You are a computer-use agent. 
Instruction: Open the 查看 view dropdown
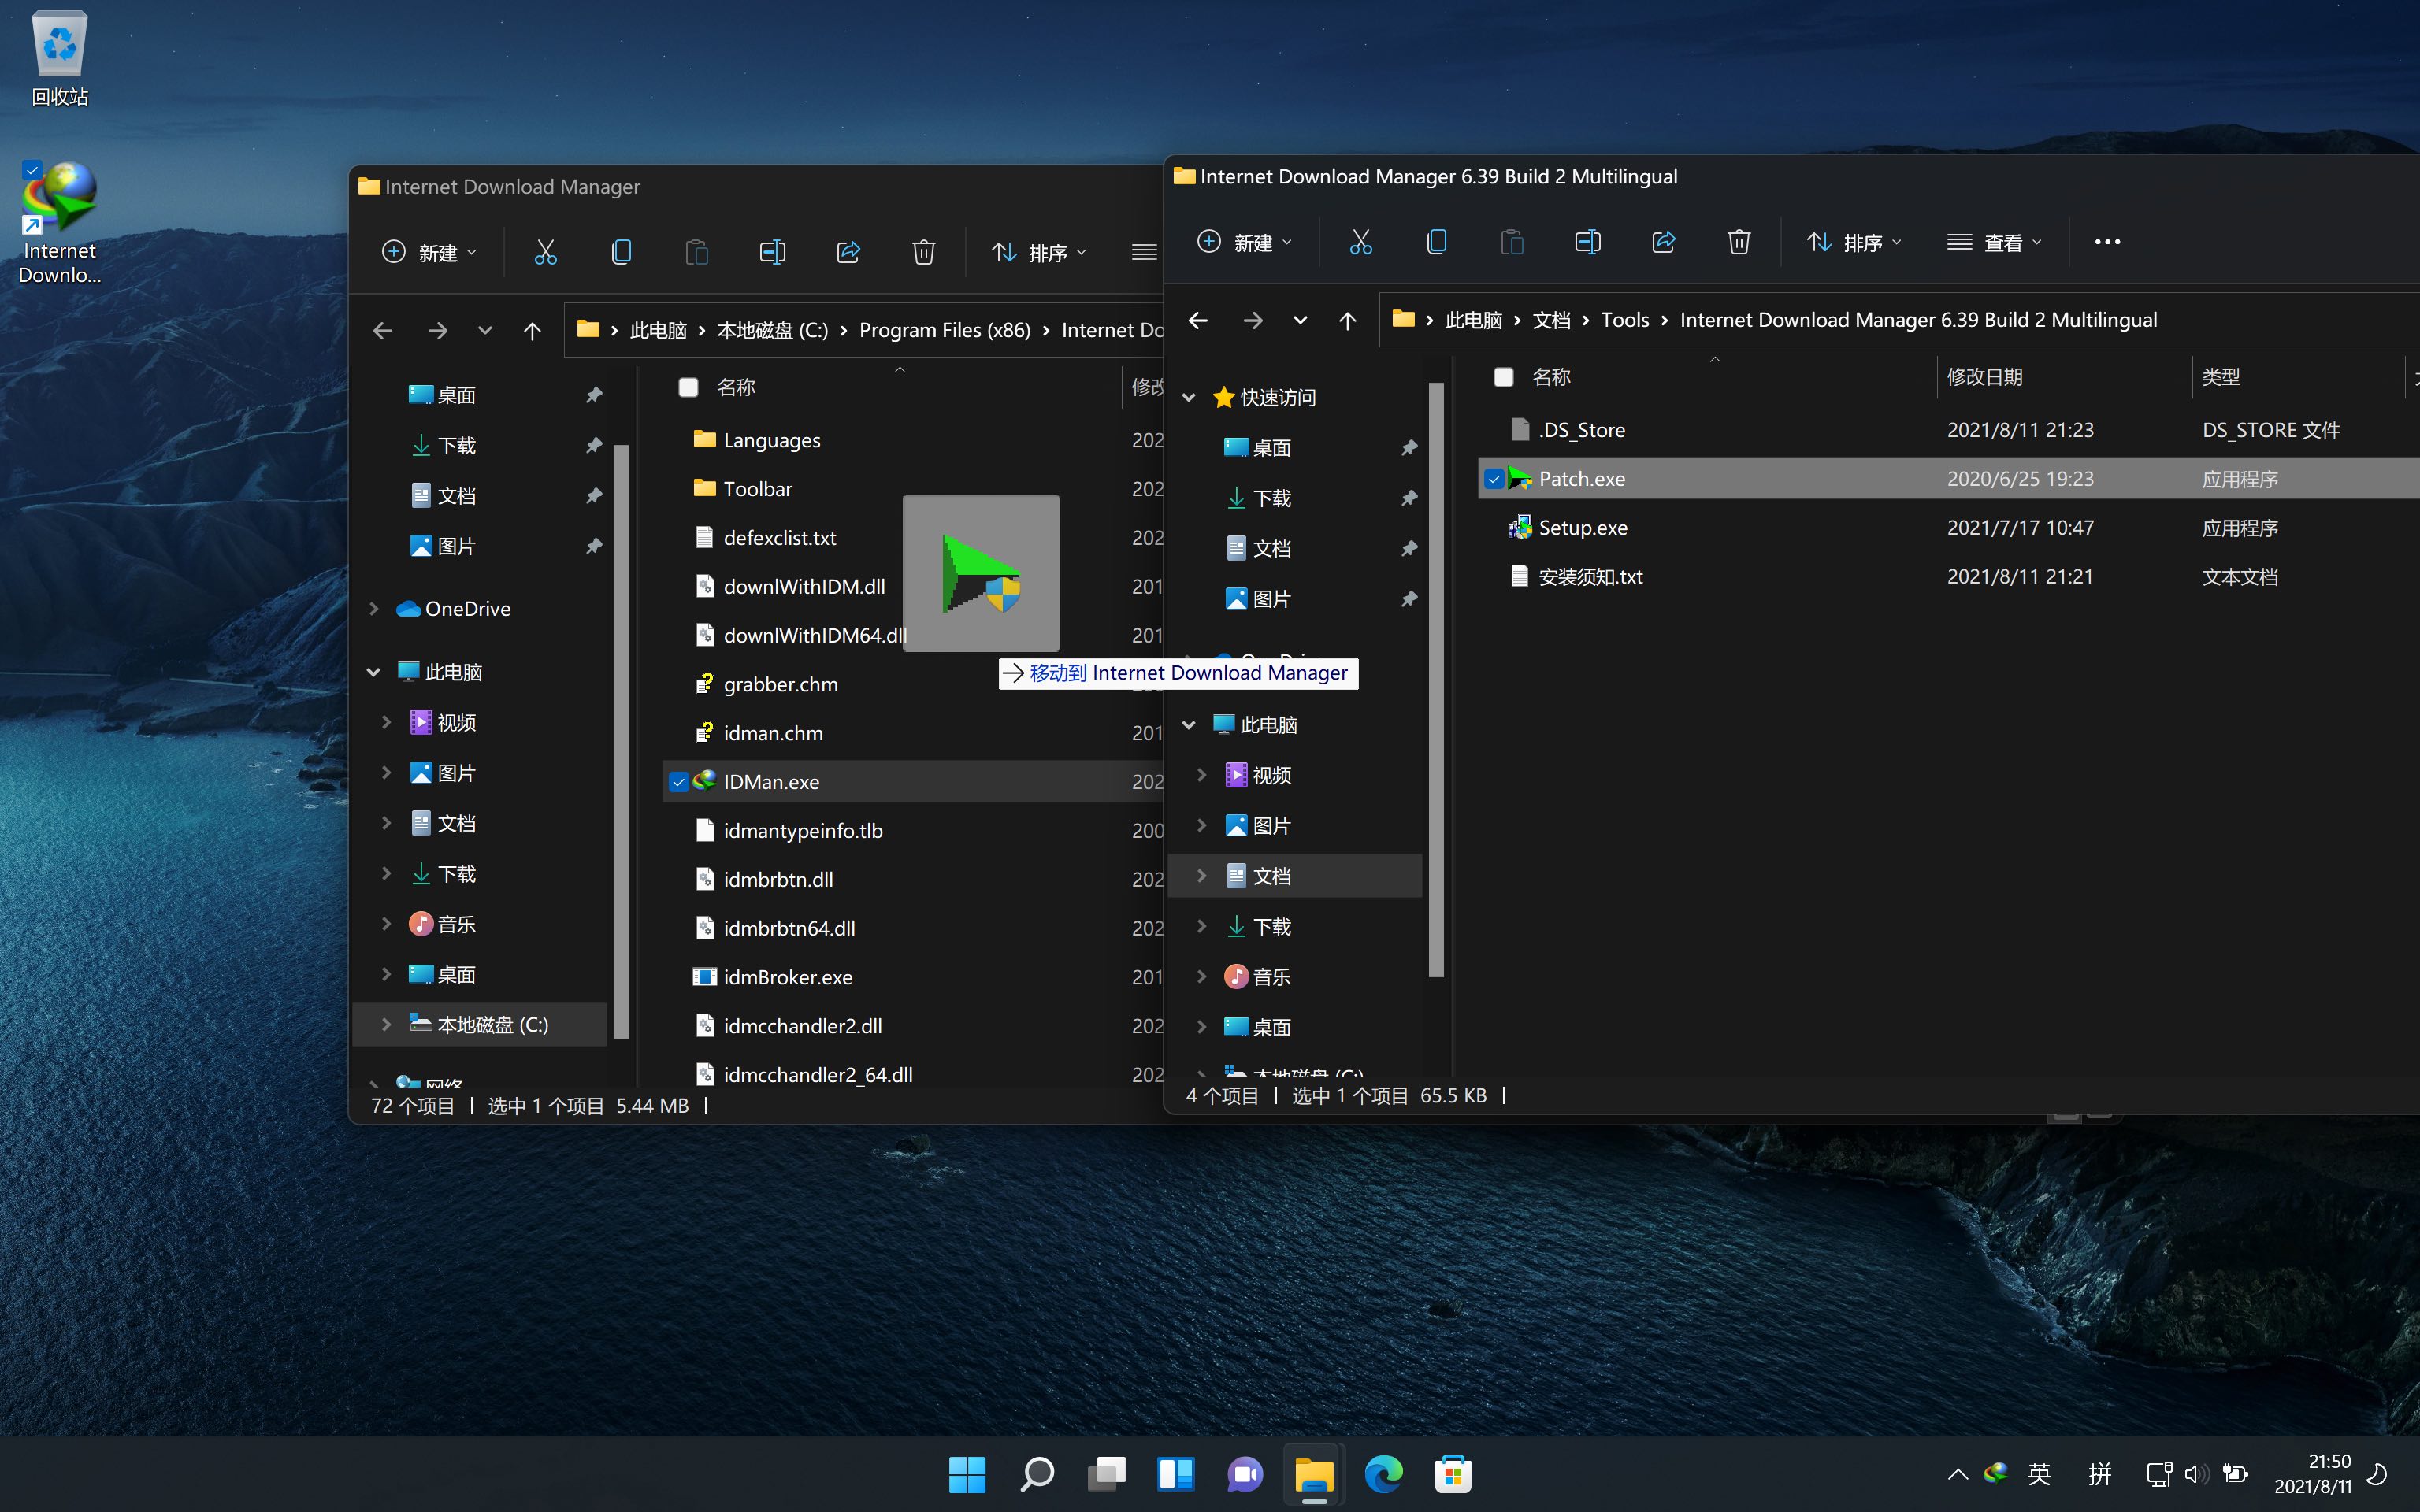(1994, 242)
